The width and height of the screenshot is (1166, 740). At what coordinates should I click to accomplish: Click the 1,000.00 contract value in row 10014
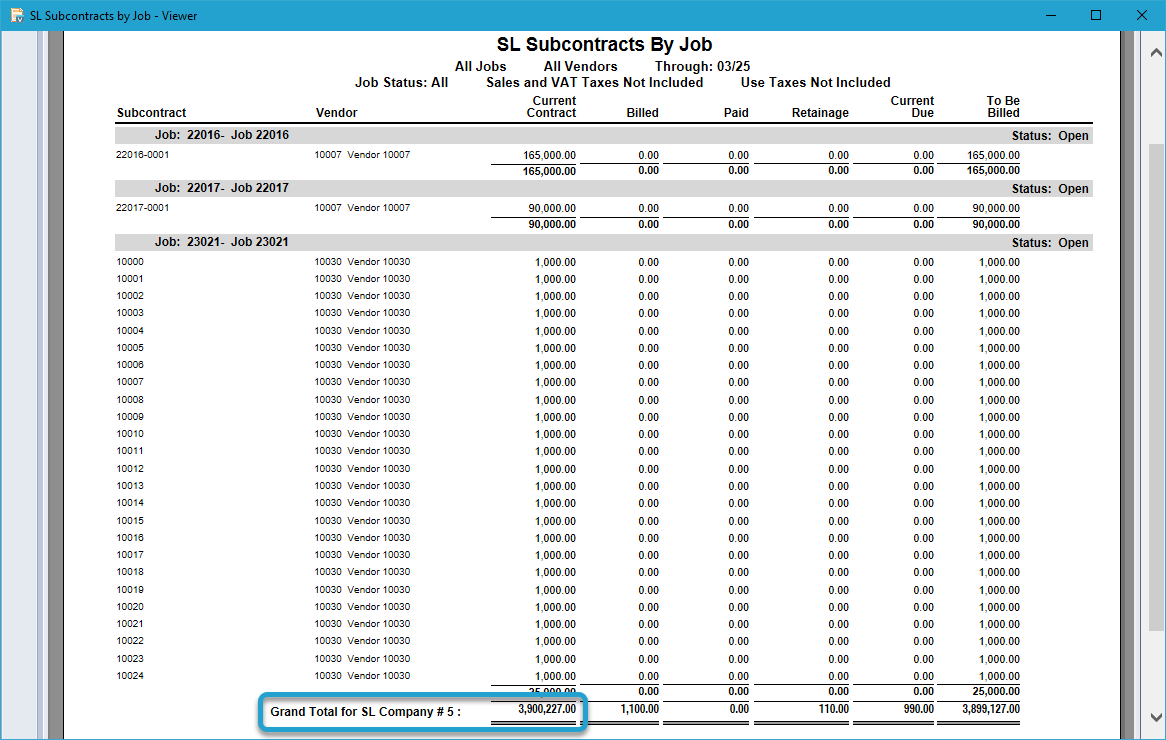[x=555, y=503]
